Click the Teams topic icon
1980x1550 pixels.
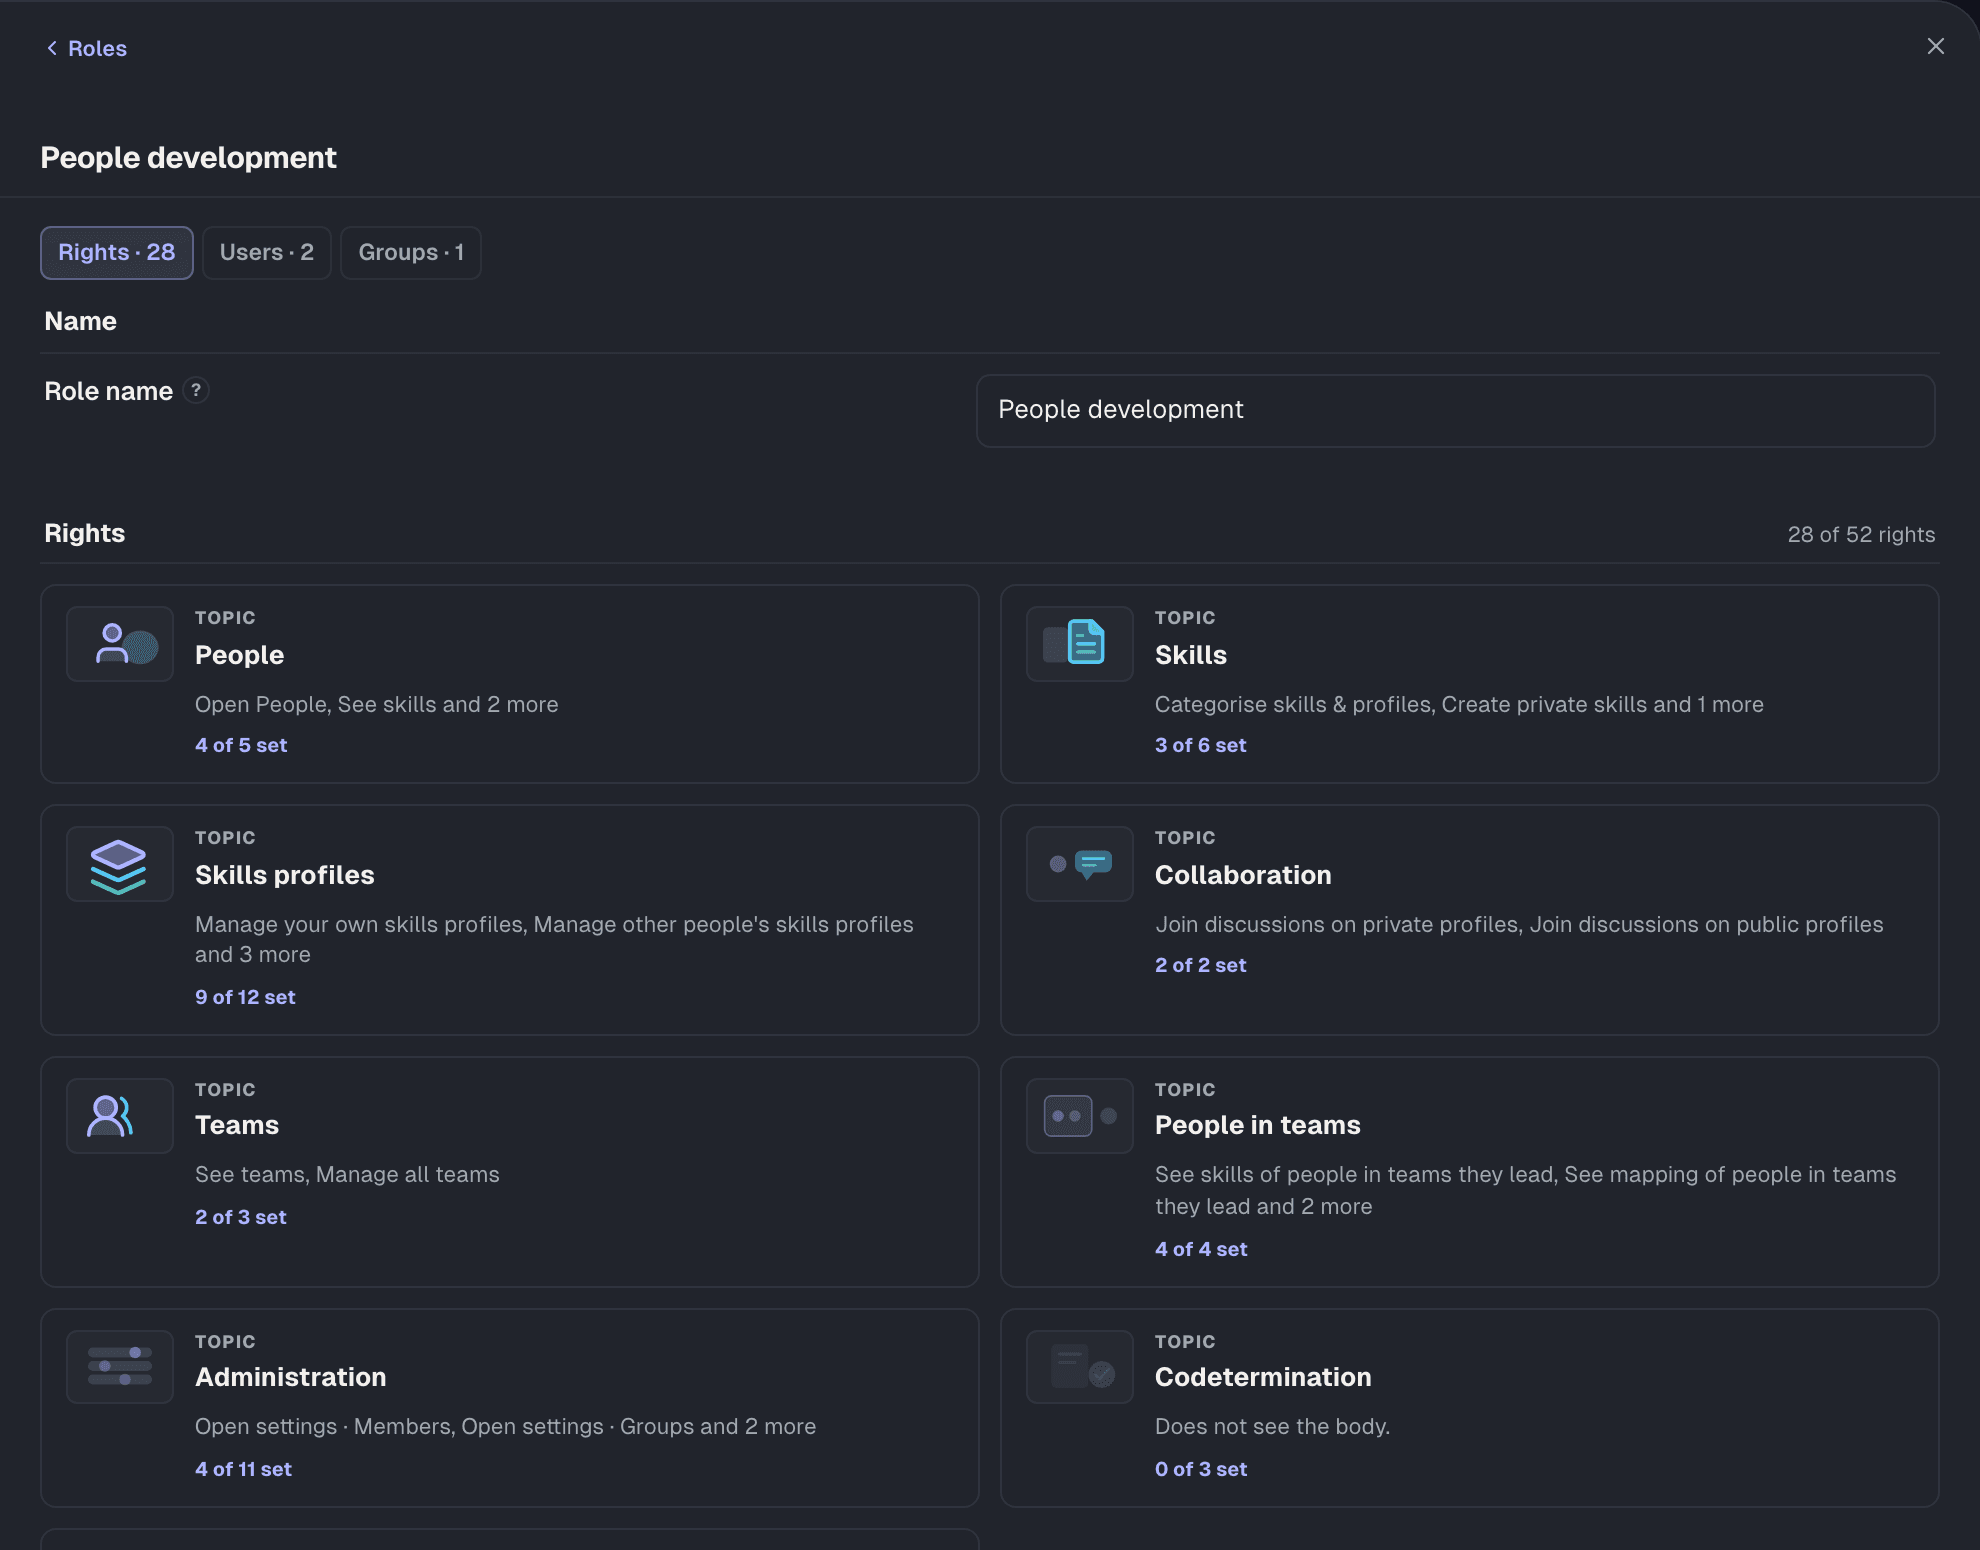(120, 1116)
